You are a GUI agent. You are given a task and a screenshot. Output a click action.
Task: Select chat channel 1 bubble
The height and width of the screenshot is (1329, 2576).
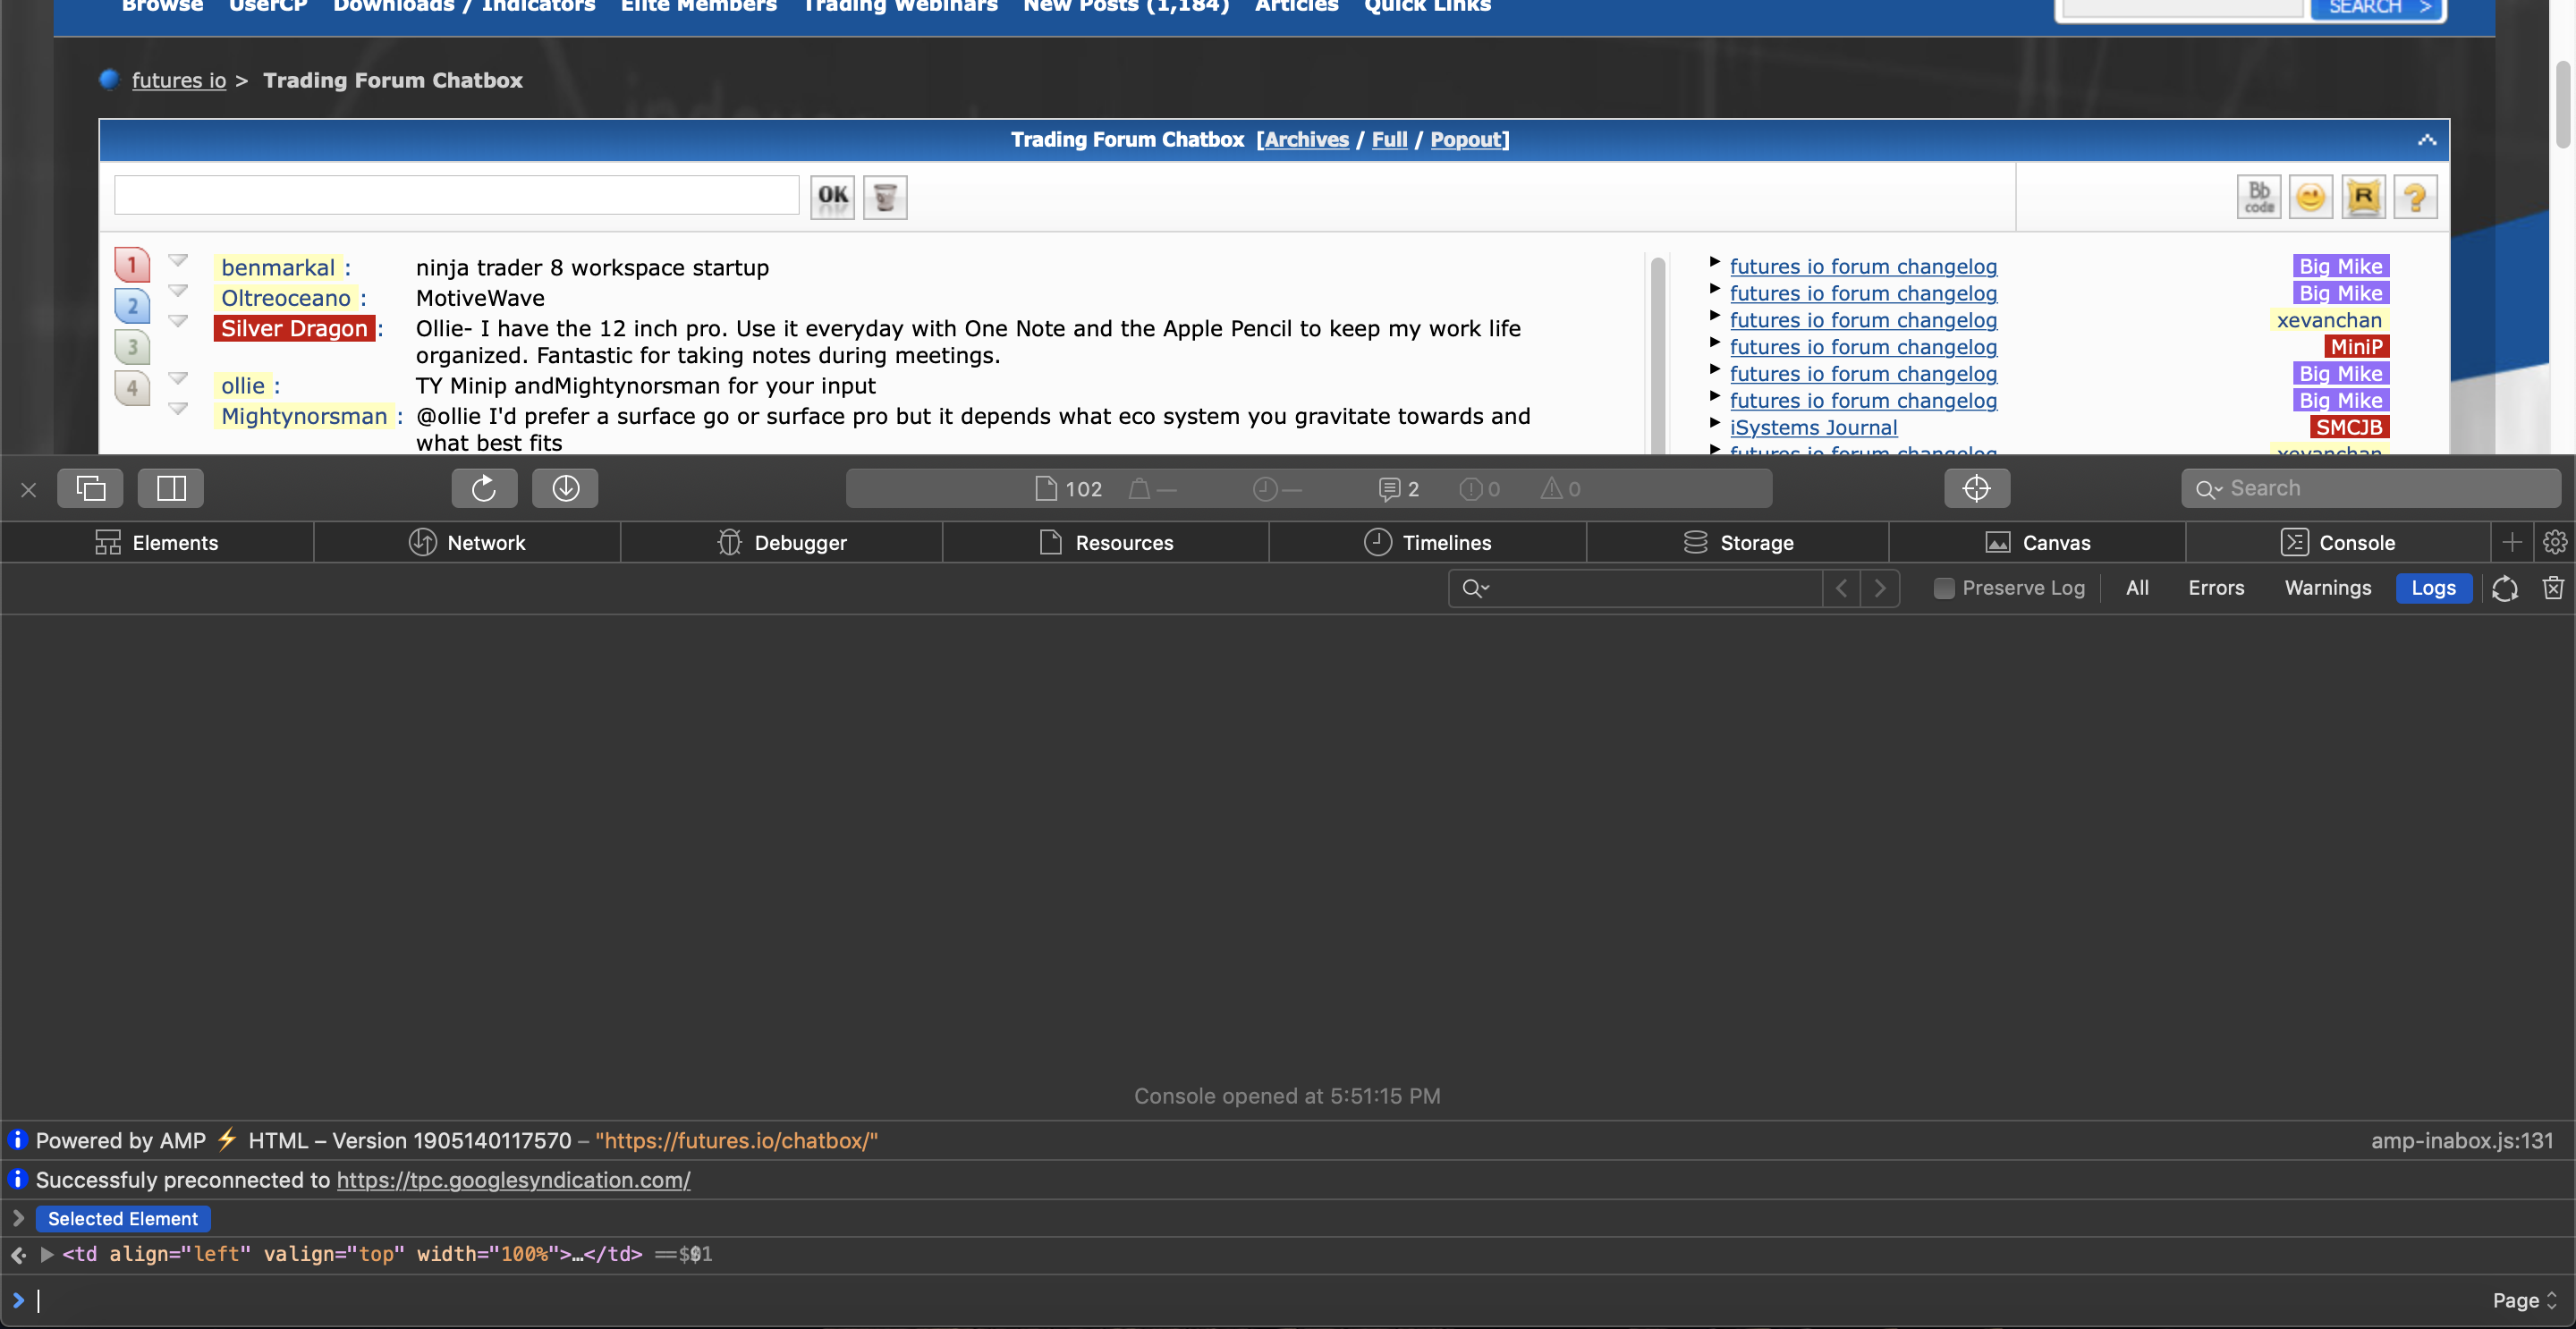132,265
